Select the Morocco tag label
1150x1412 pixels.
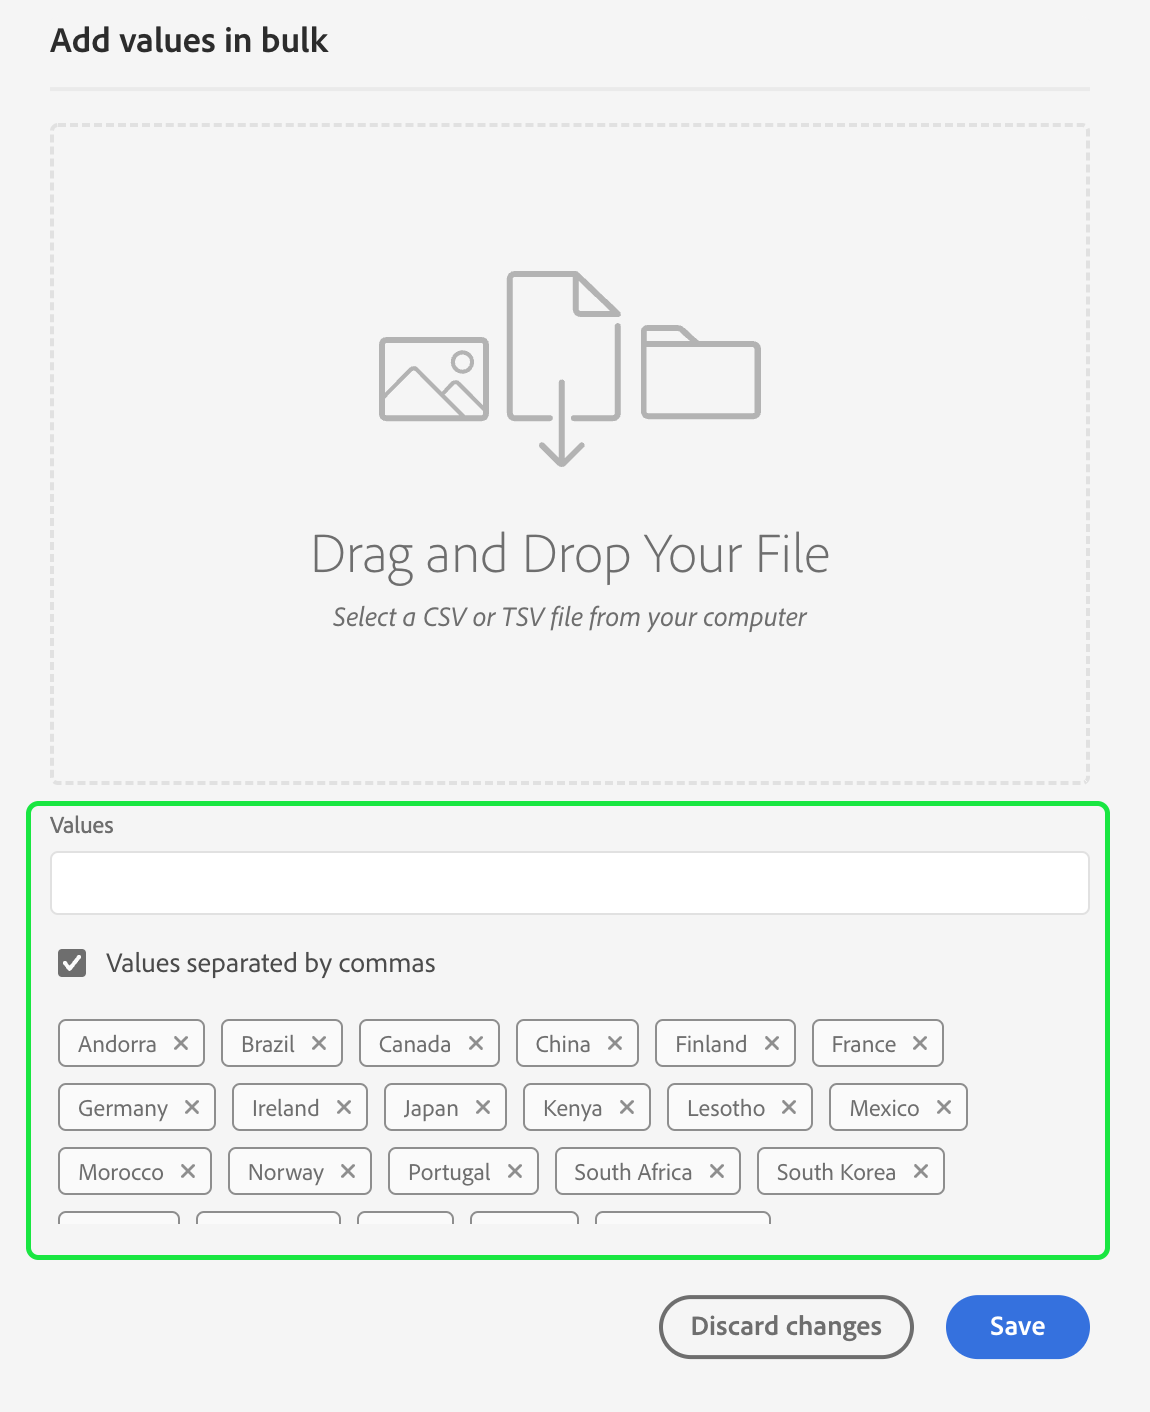121,1172
